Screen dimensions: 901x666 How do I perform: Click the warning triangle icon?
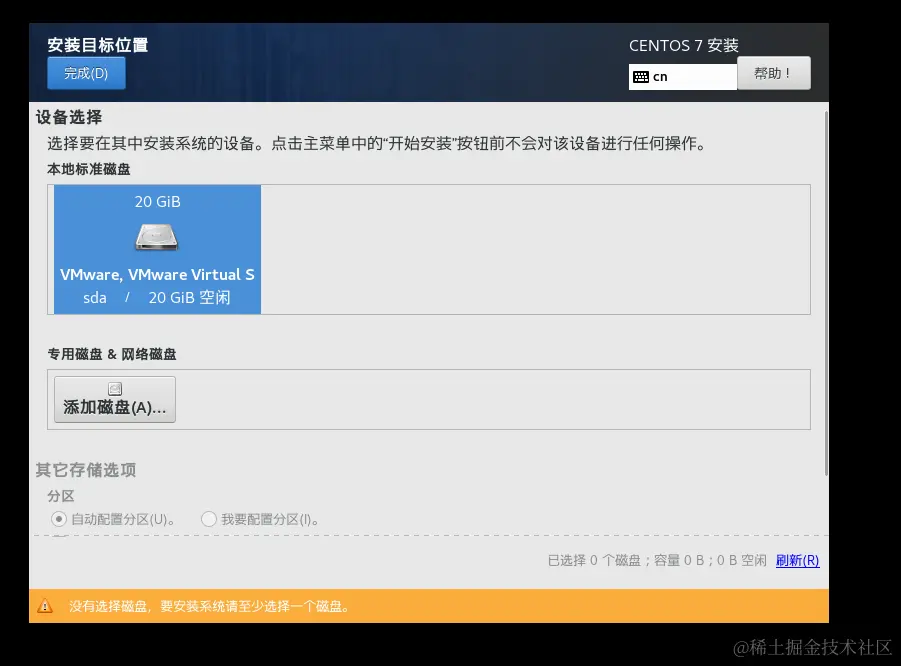point(45,606)
